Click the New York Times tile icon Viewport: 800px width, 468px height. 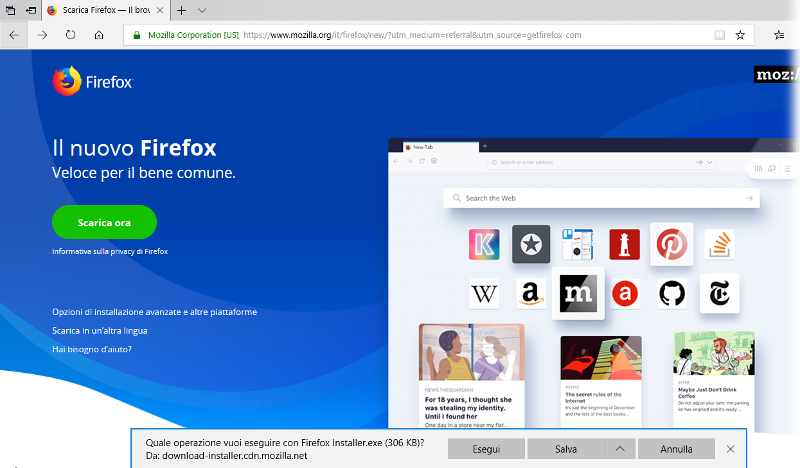719,293
